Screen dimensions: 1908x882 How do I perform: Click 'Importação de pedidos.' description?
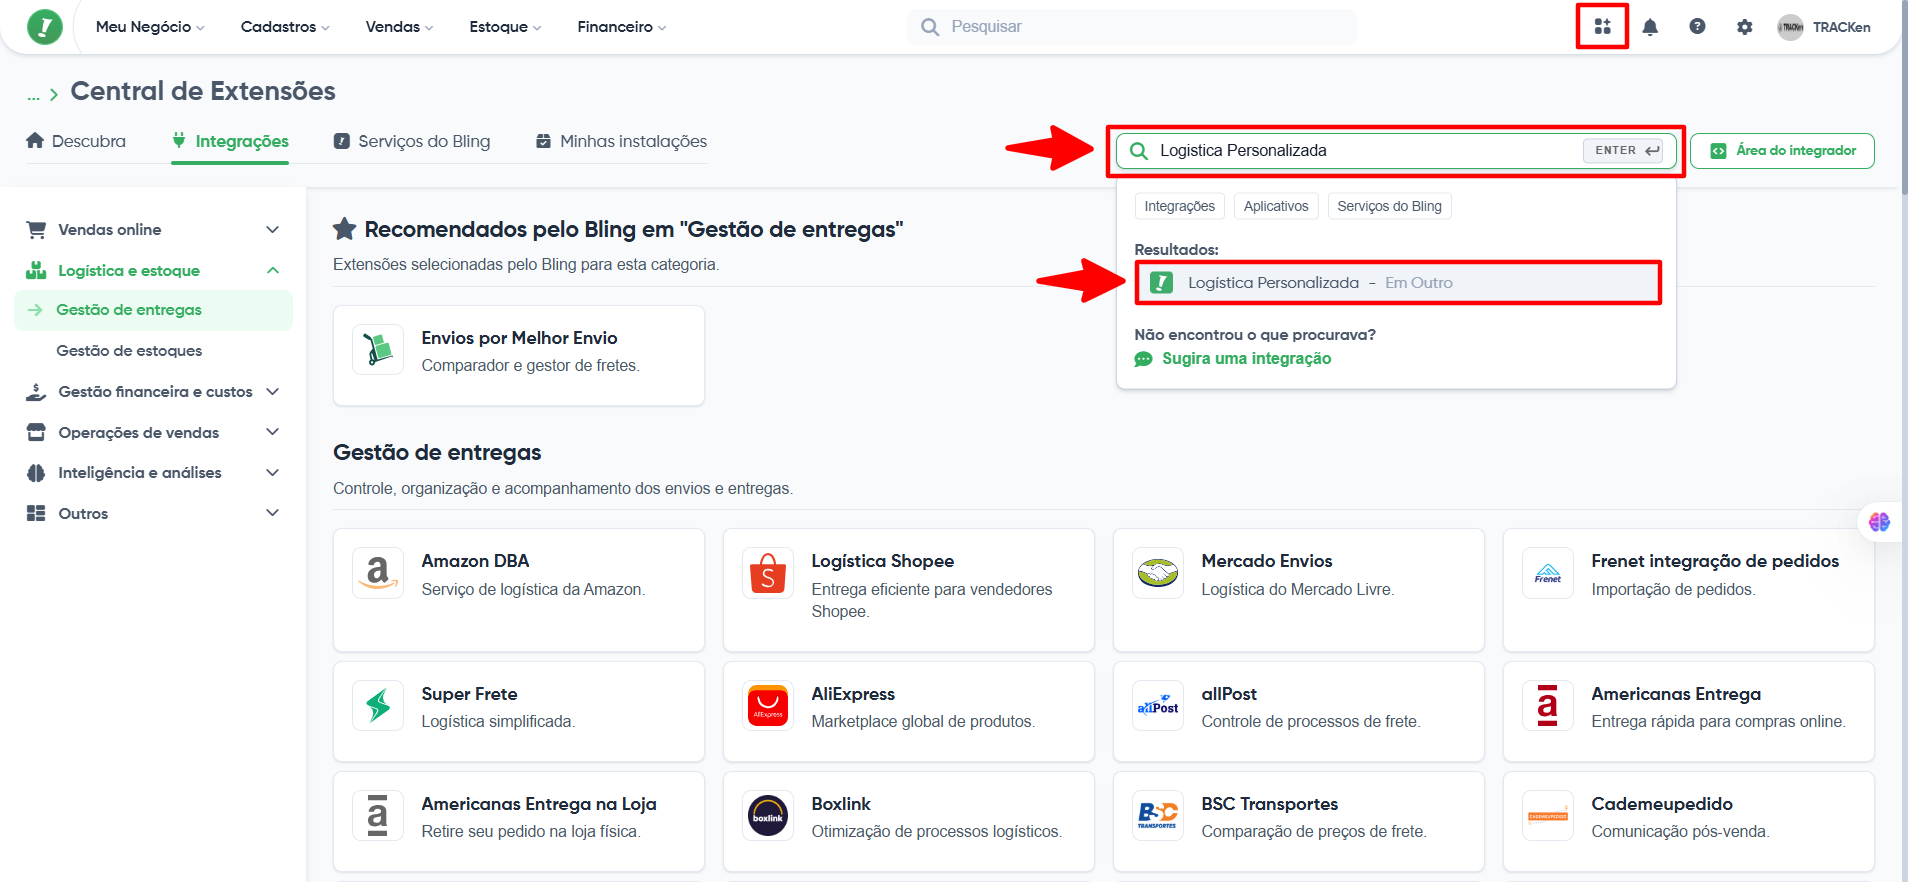tap(1673, 590)
